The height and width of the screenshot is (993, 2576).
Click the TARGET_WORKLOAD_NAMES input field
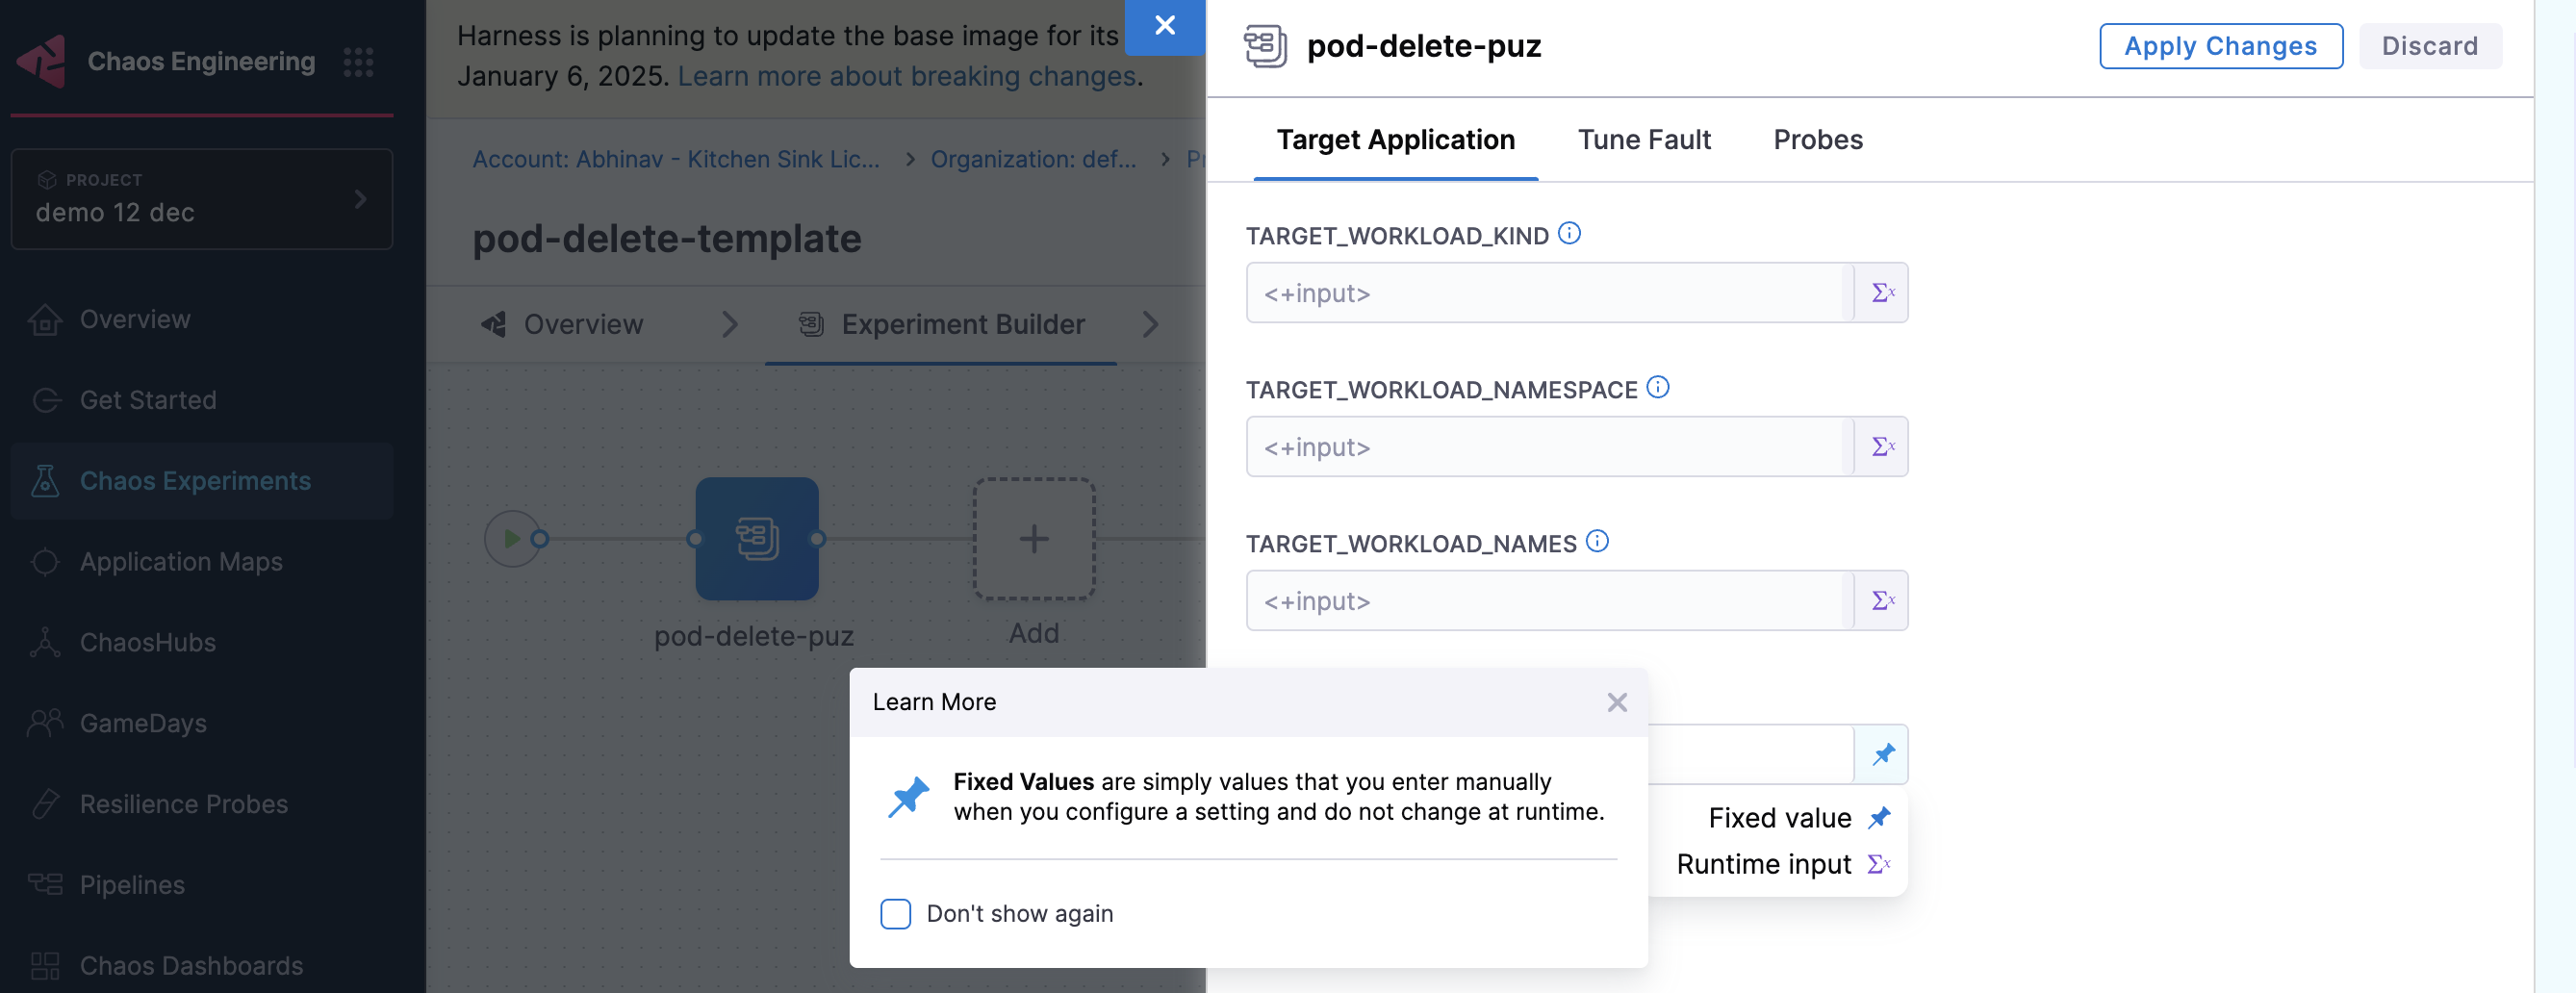(1545, 601)
